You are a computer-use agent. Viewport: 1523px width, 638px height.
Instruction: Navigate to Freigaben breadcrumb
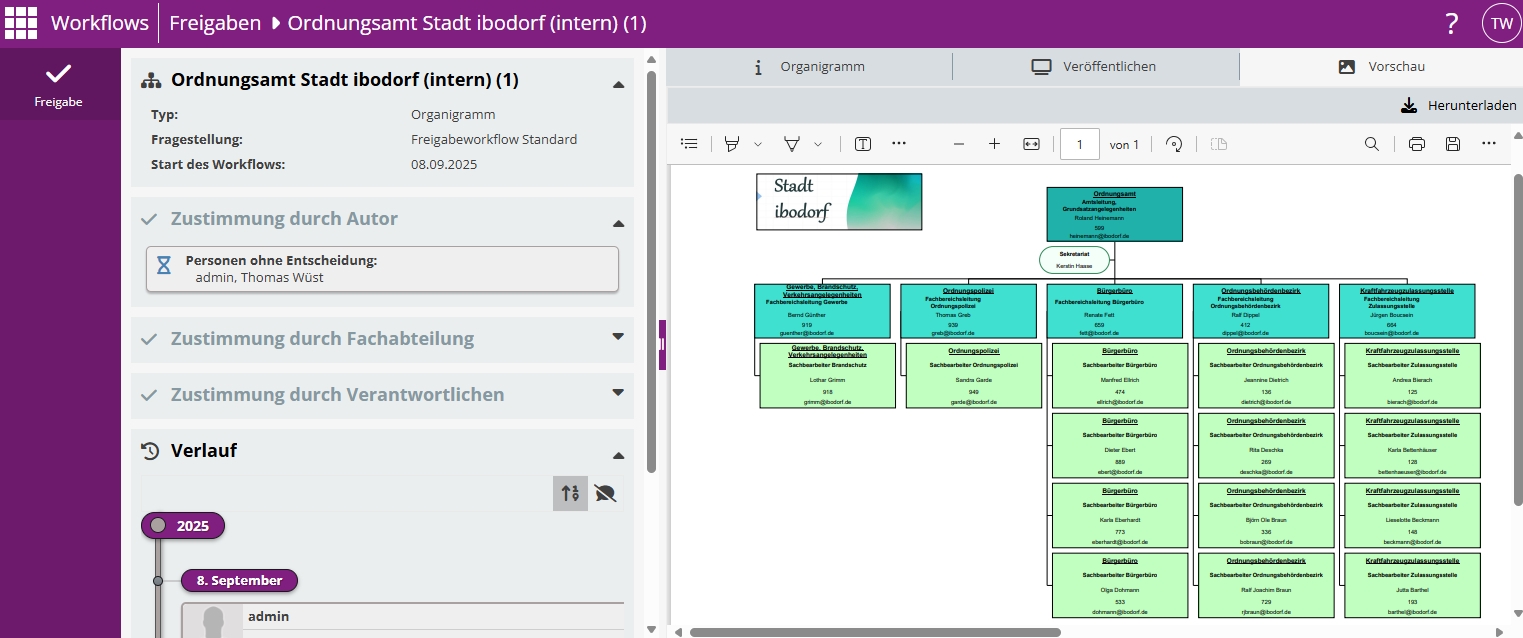[x=215, y=23]
